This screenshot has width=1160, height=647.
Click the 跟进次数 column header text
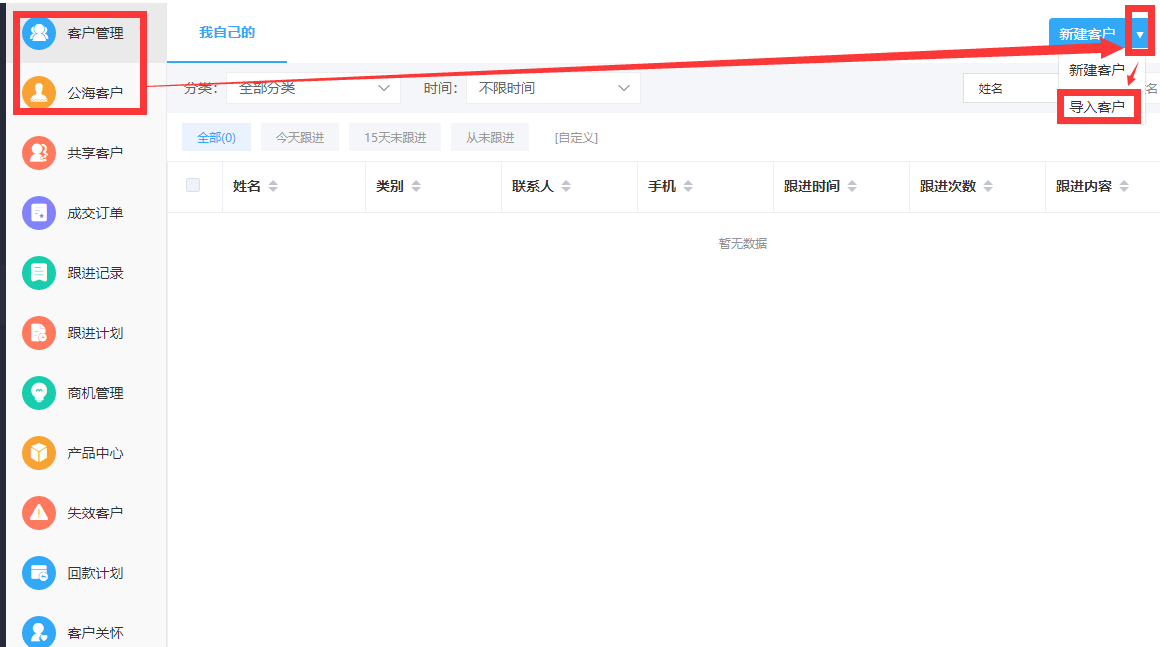click(948, 186)
